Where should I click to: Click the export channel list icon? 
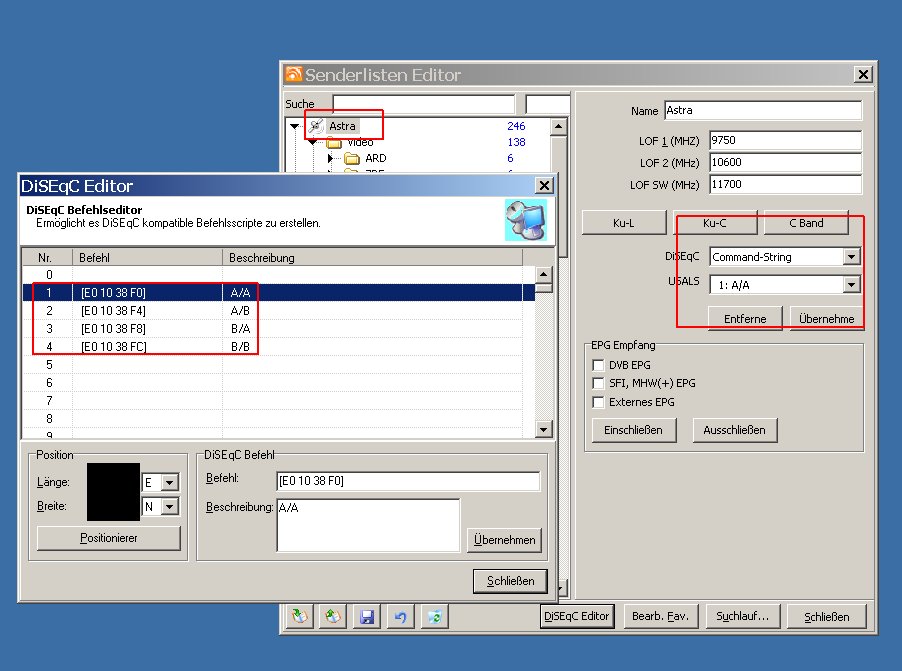point(333,617)
